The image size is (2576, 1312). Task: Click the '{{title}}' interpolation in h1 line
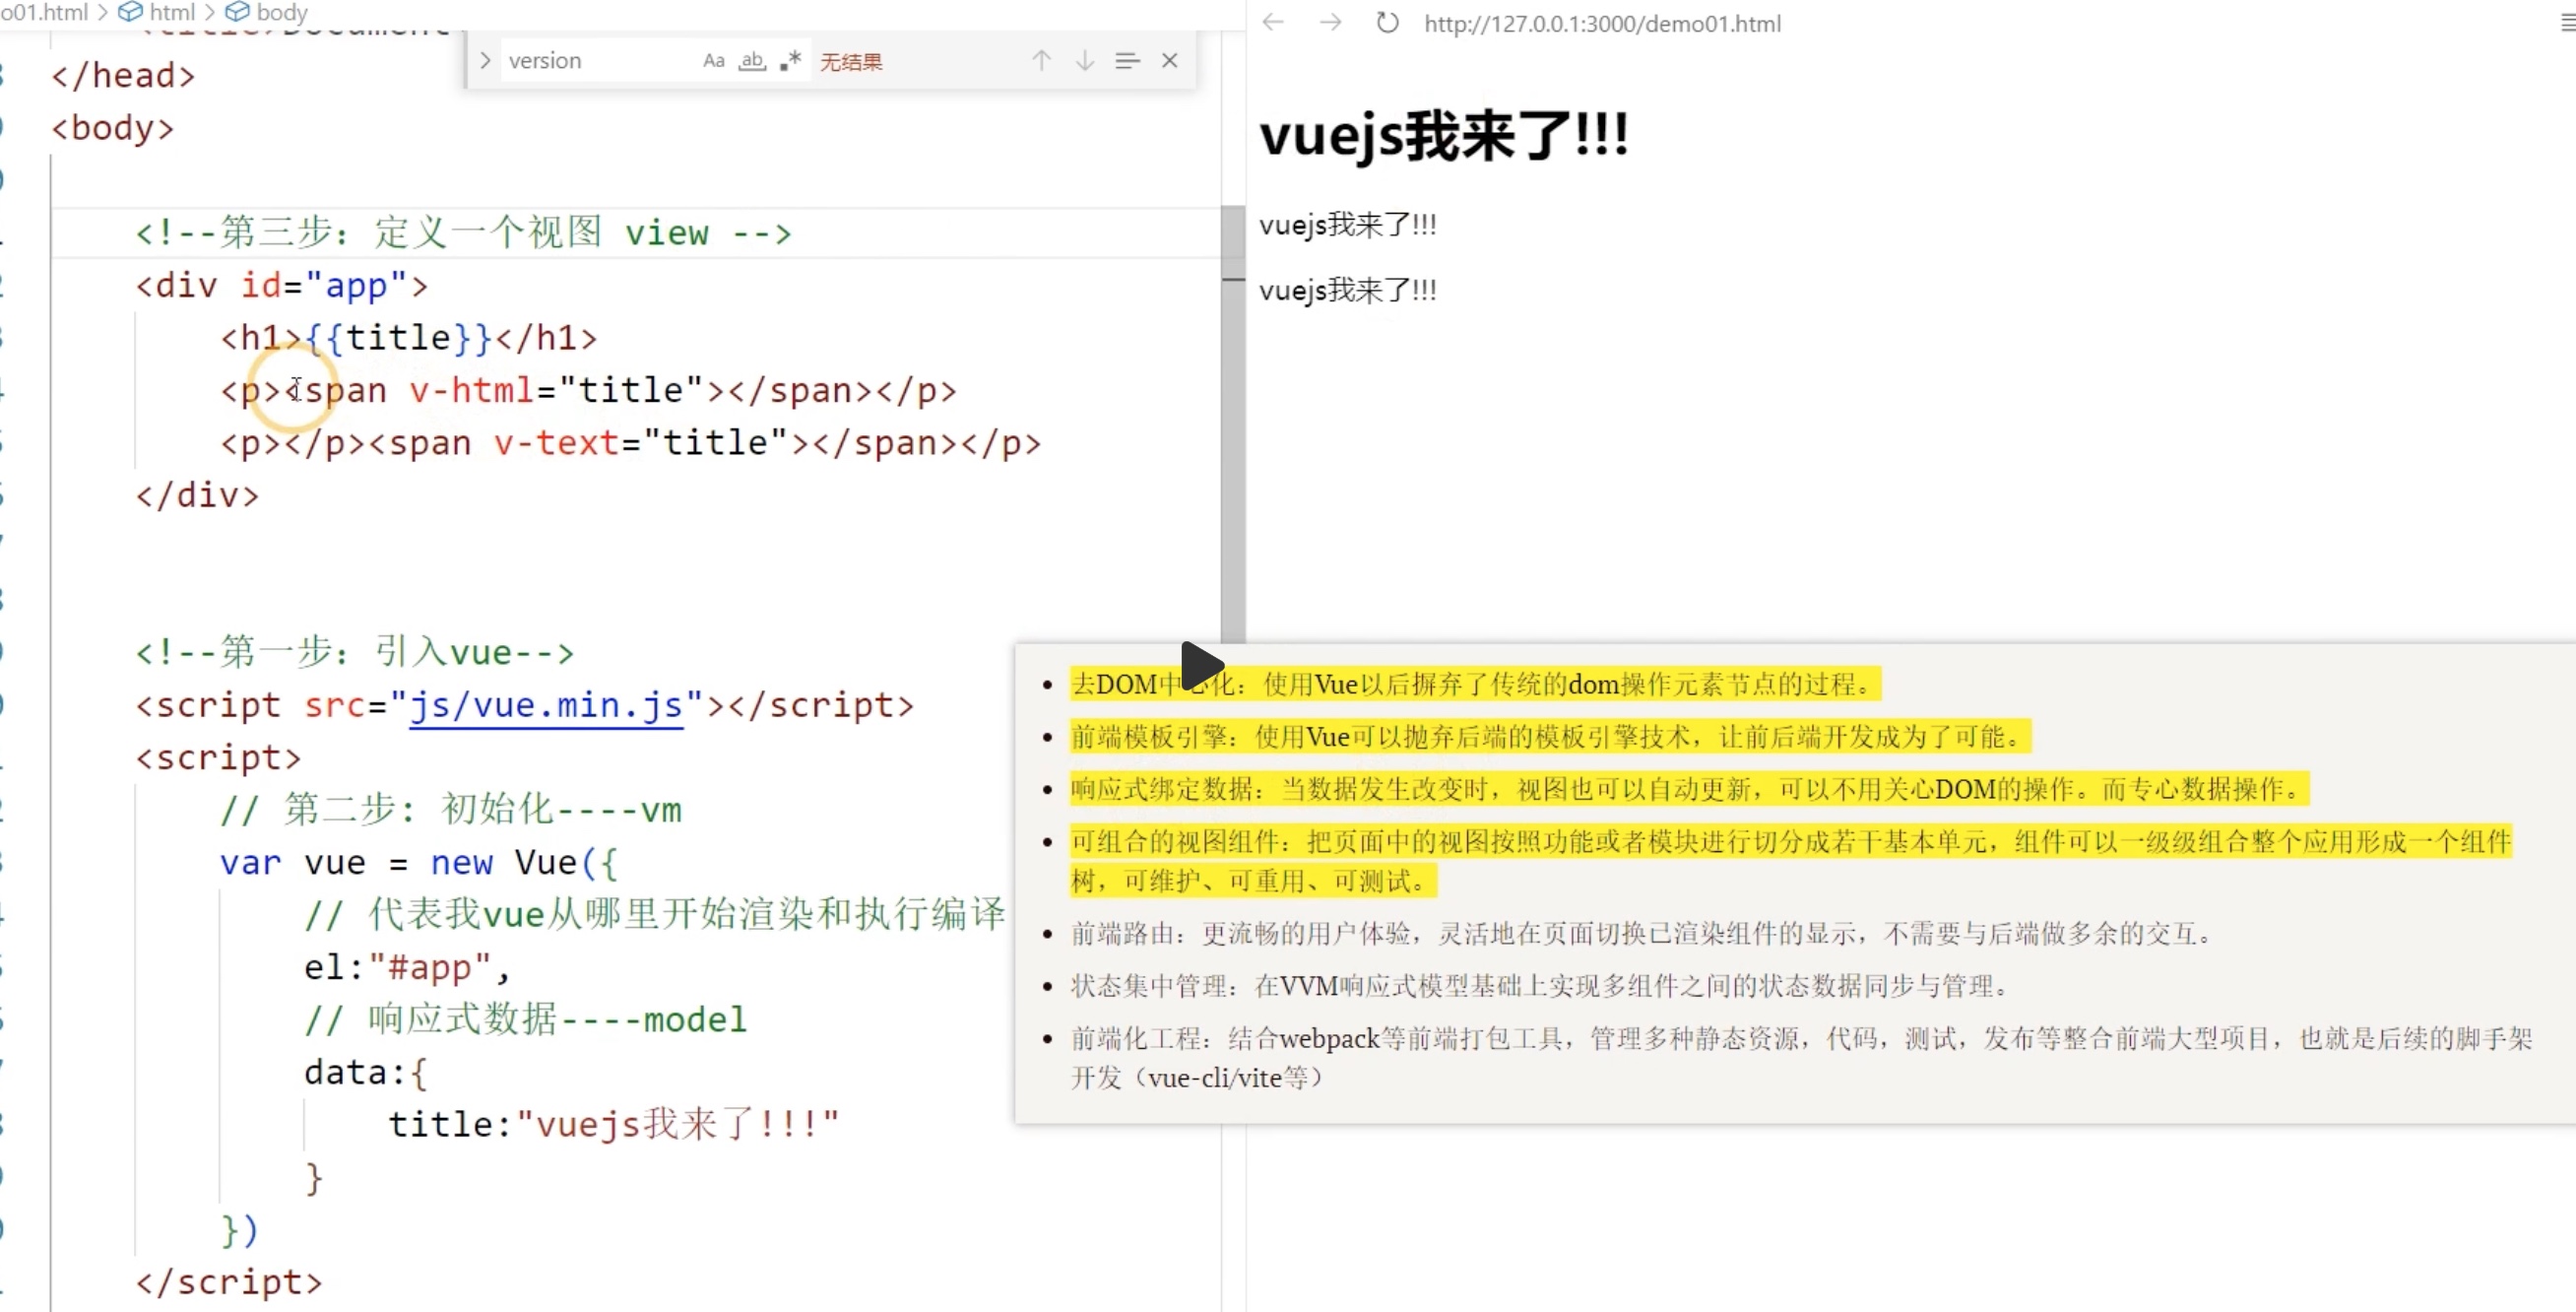(398, 338)
